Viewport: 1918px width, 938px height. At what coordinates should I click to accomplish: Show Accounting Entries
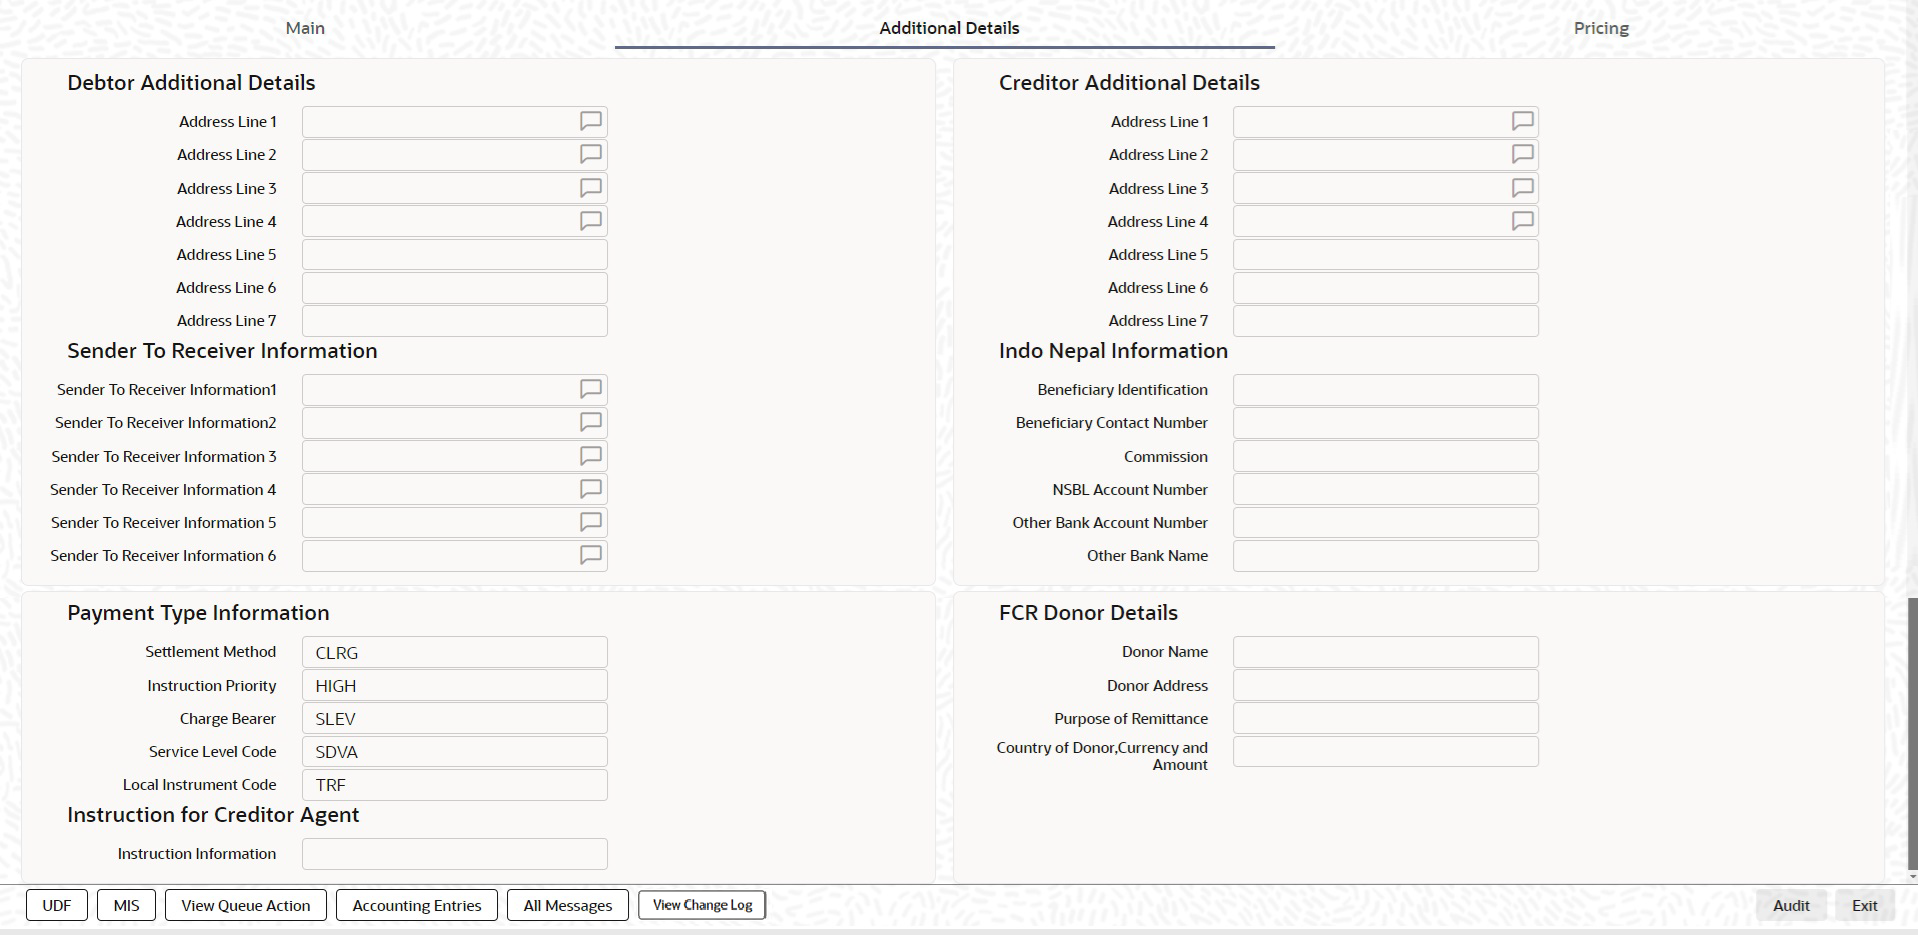point(417,905)
